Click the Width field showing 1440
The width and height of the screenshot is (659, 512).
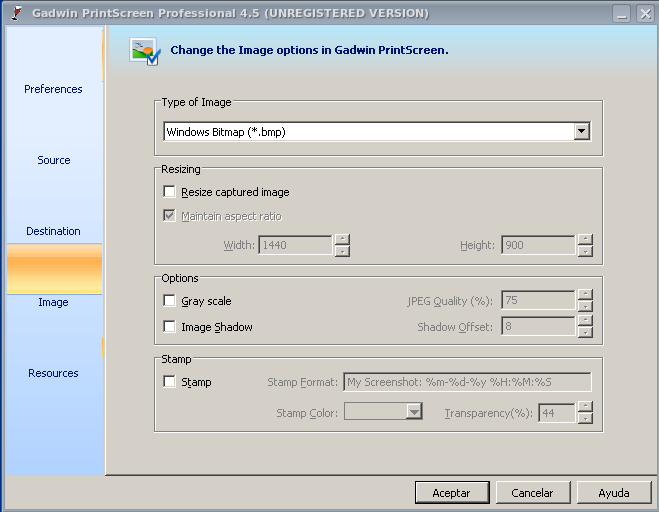tap(295, 245)
